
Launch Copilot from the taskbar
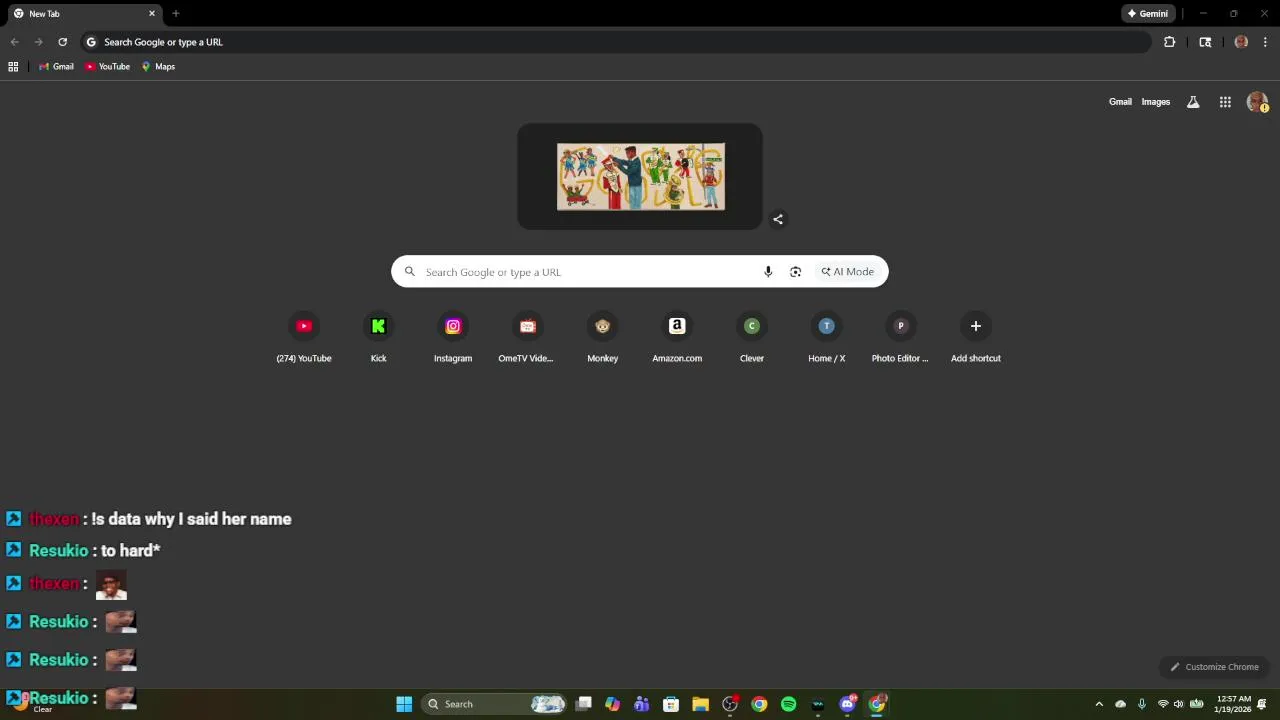pos(613,704)
